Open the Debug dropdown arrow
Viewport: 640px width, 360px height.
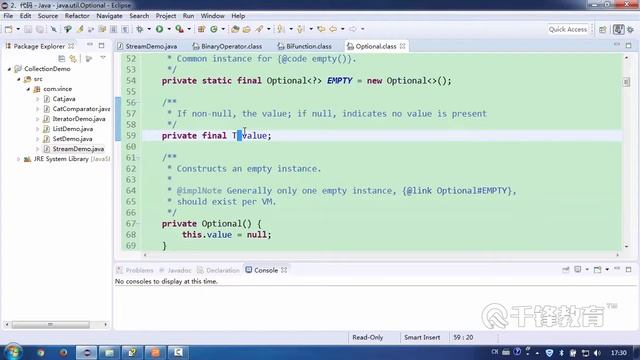pos(149,29)
